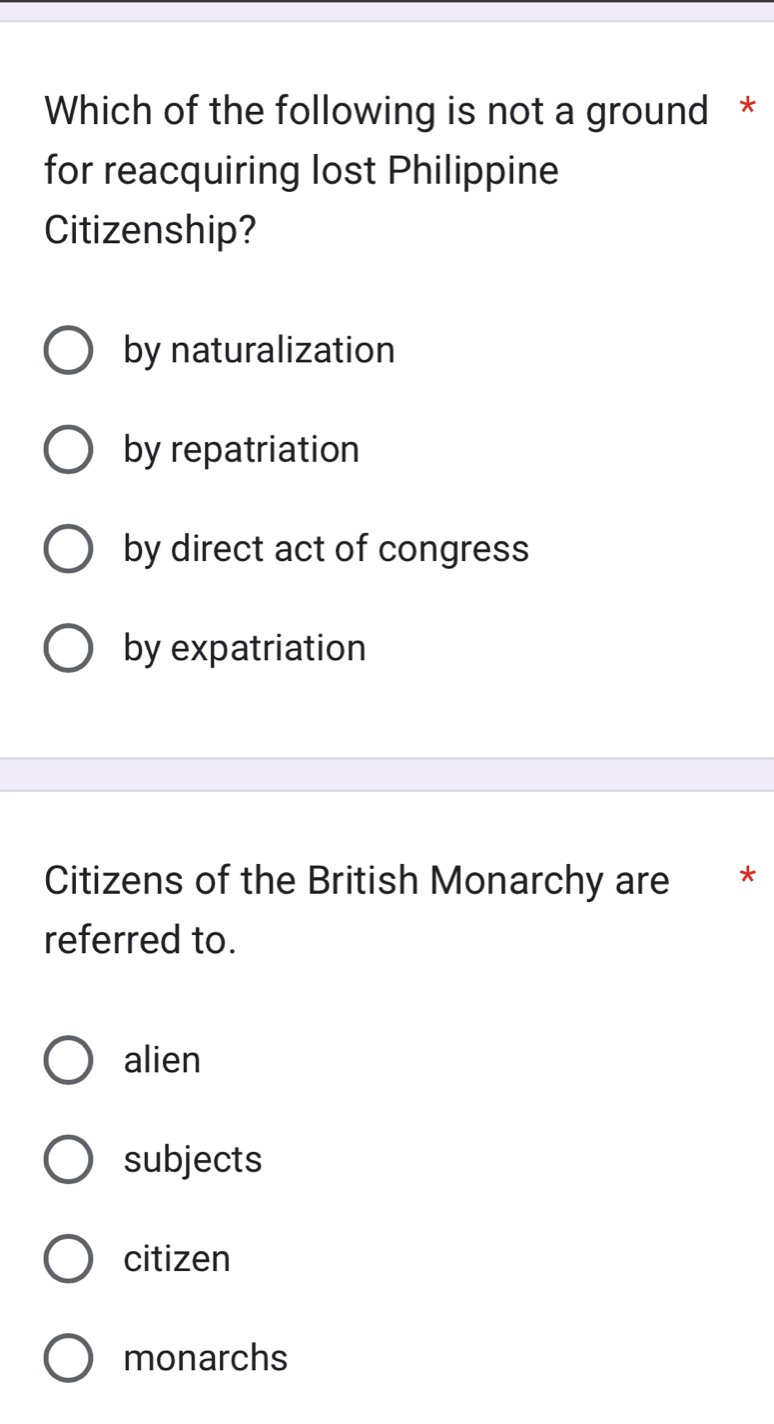The width and height of the screenshot is (774, 1424).
Task: Mark the "by expatriation" radio button
Action: 68,648
